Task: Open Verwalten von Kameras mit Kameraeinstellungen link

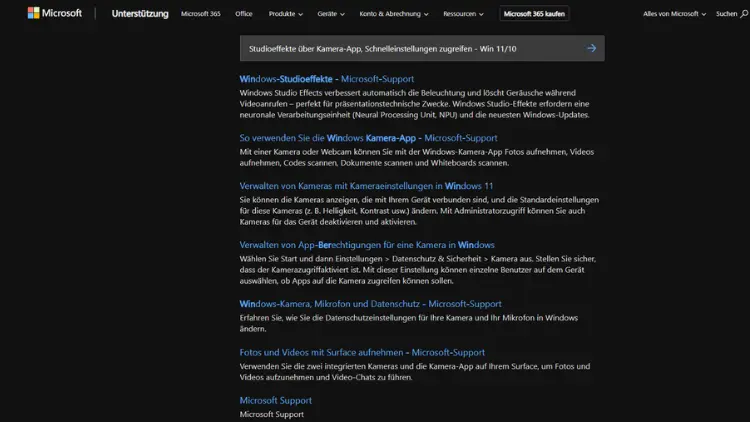Action: click(366, 186)
